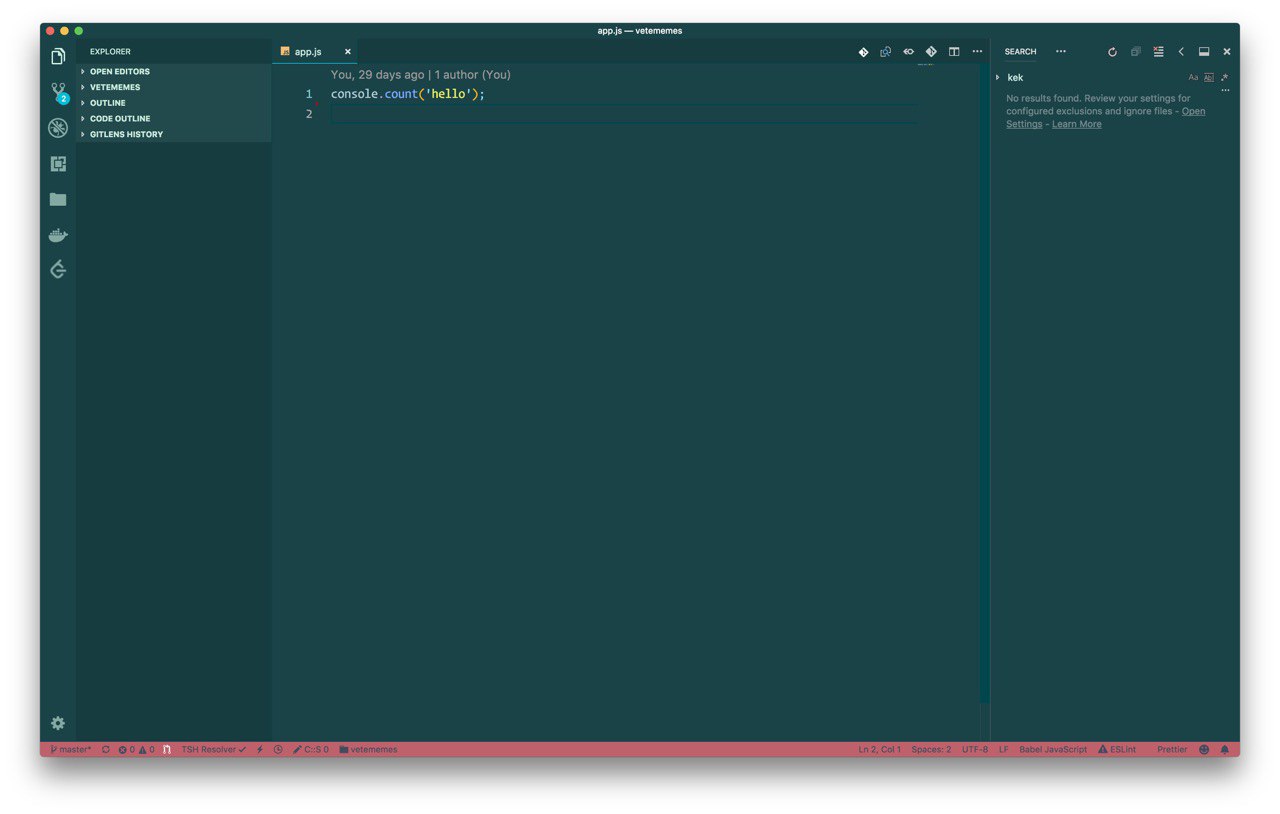
Task: Expand the replace field arrow beside kek
Action: [998, 77]
